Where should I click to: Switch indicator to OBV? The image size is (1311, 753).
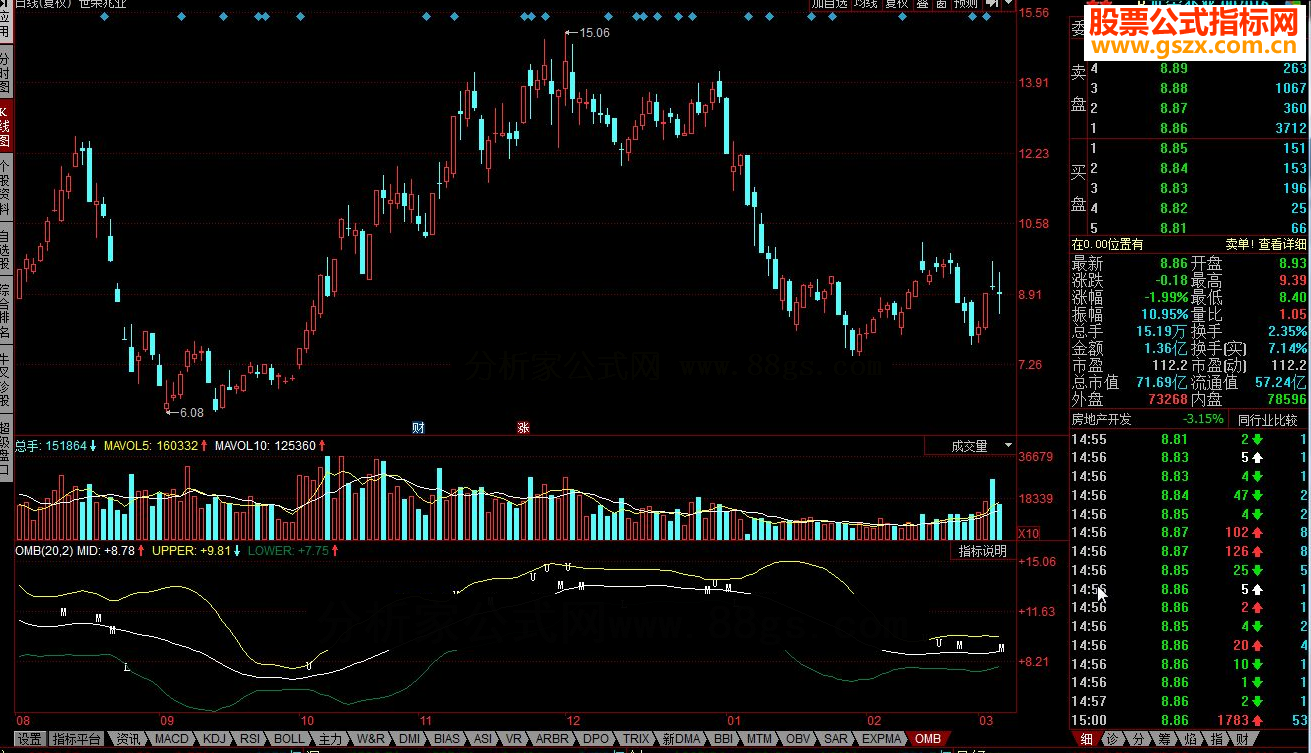[x=799, y=740]
